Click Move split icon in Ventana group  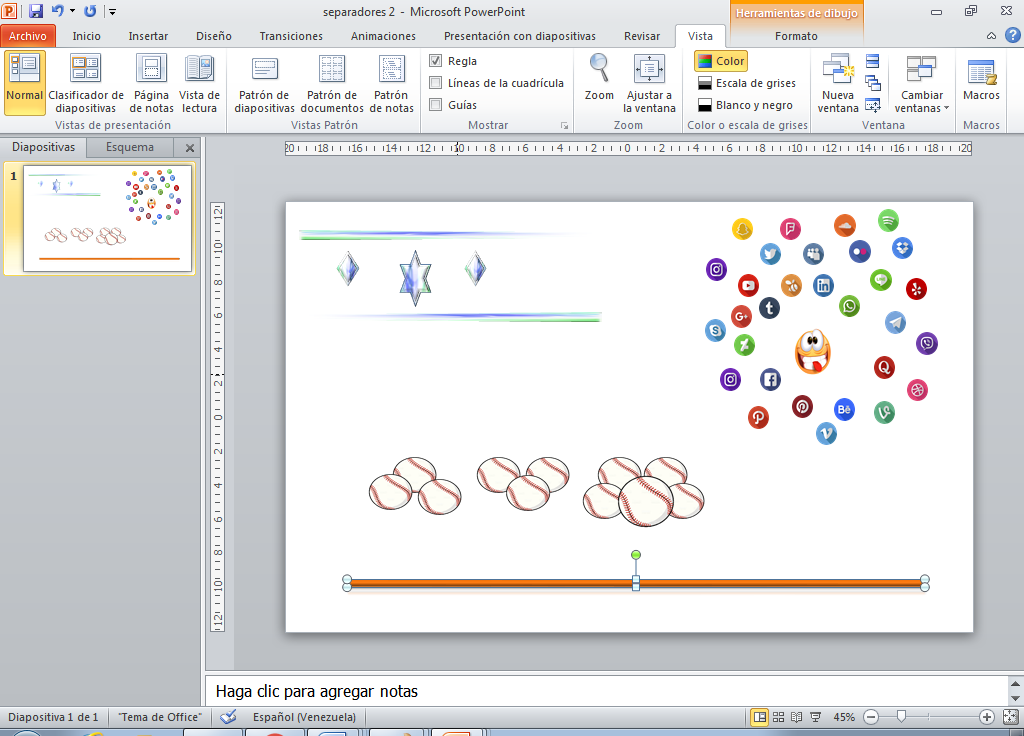872,104
